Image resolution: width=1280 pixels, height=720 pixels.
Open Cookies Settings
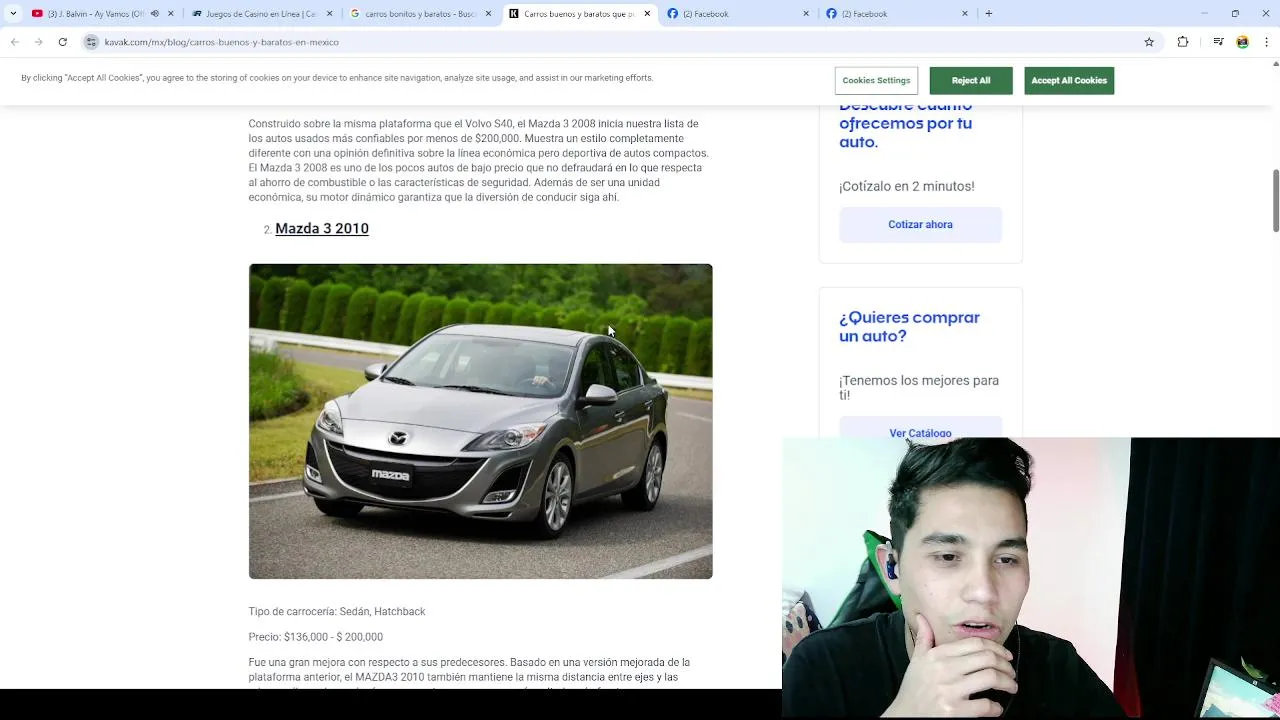click(876, 81)
